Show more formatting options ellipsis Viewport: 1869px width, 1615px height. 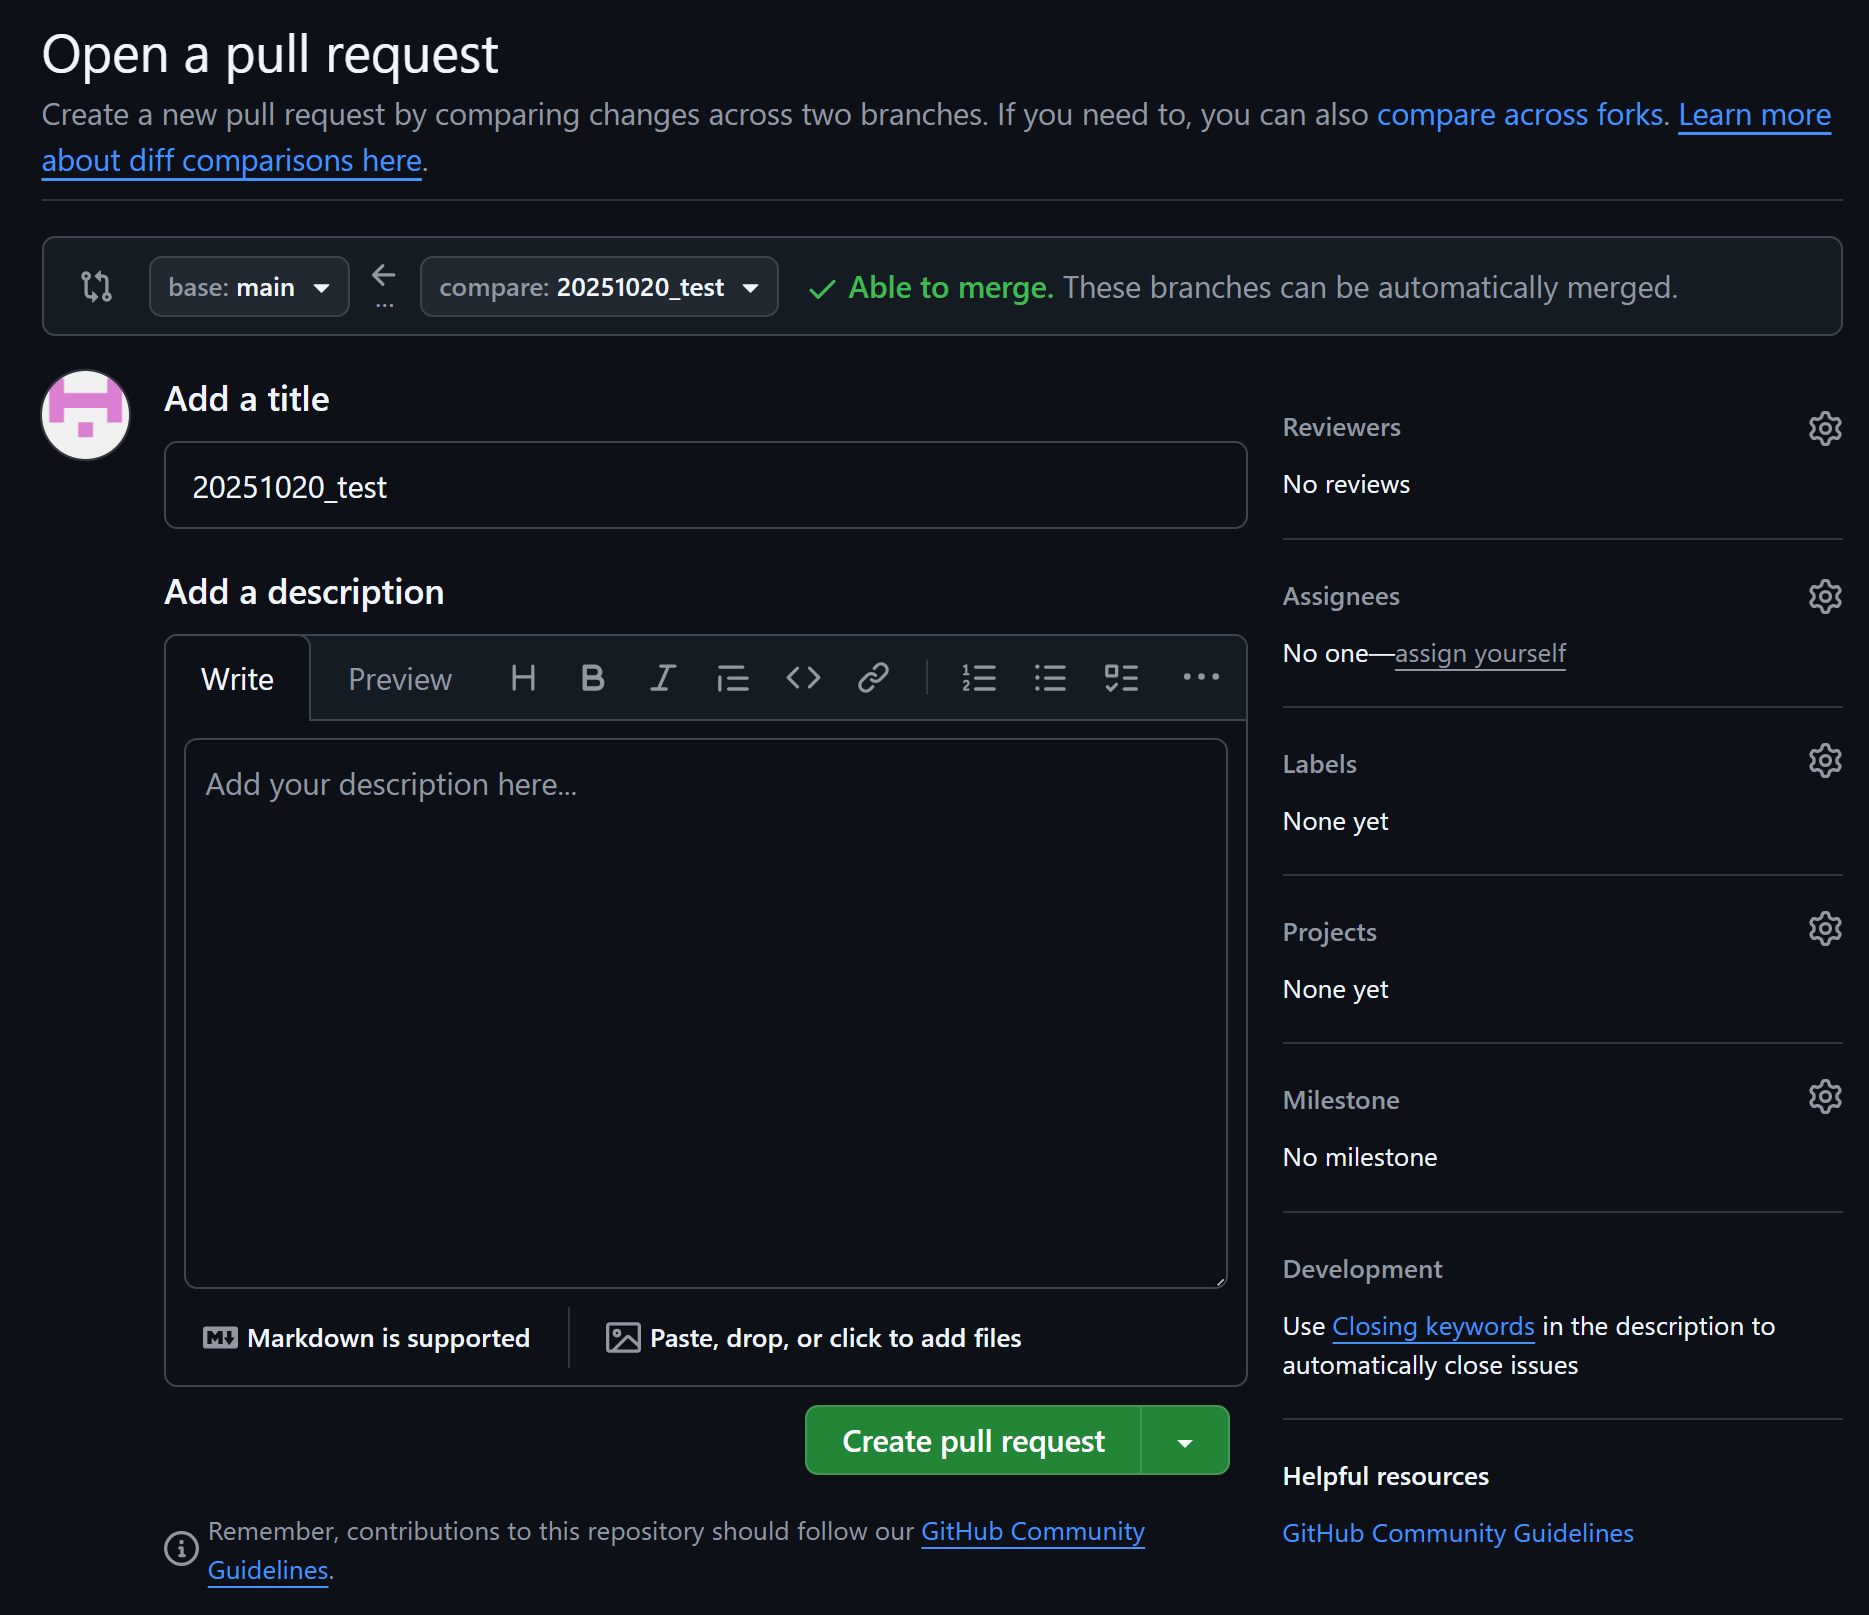point(1200,678)
